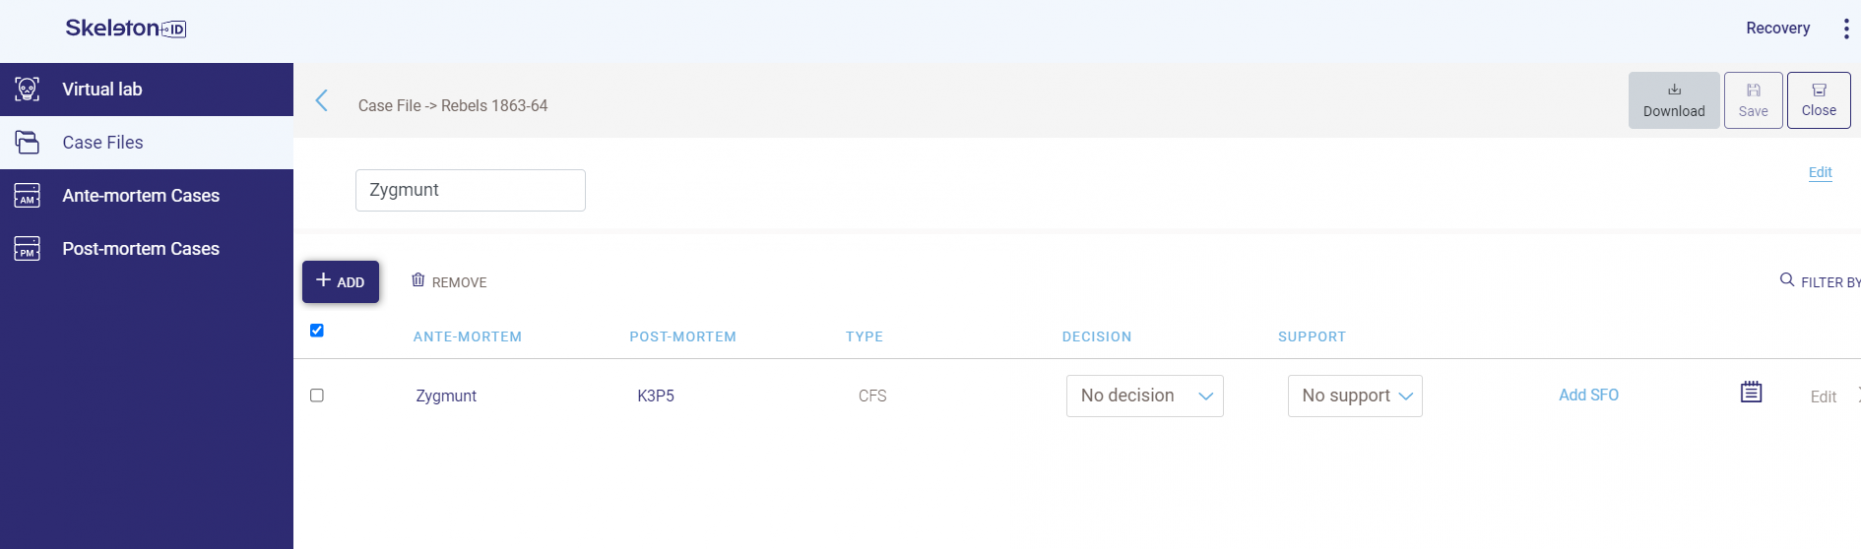Click the Download button
Image resolution: width=1861 pixels, height=549 pixels.
coord(1673,100)
